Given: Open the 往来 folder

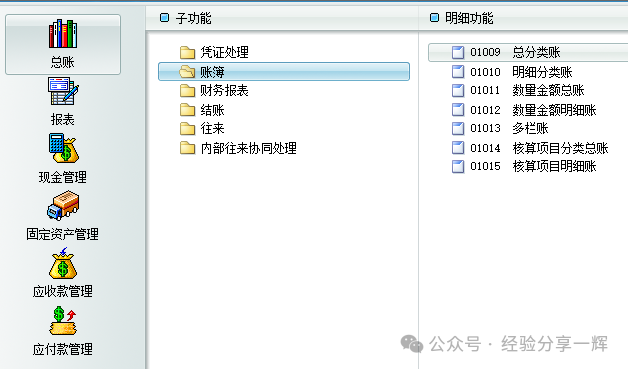Looking at the screenshot, I should point(202,129).
